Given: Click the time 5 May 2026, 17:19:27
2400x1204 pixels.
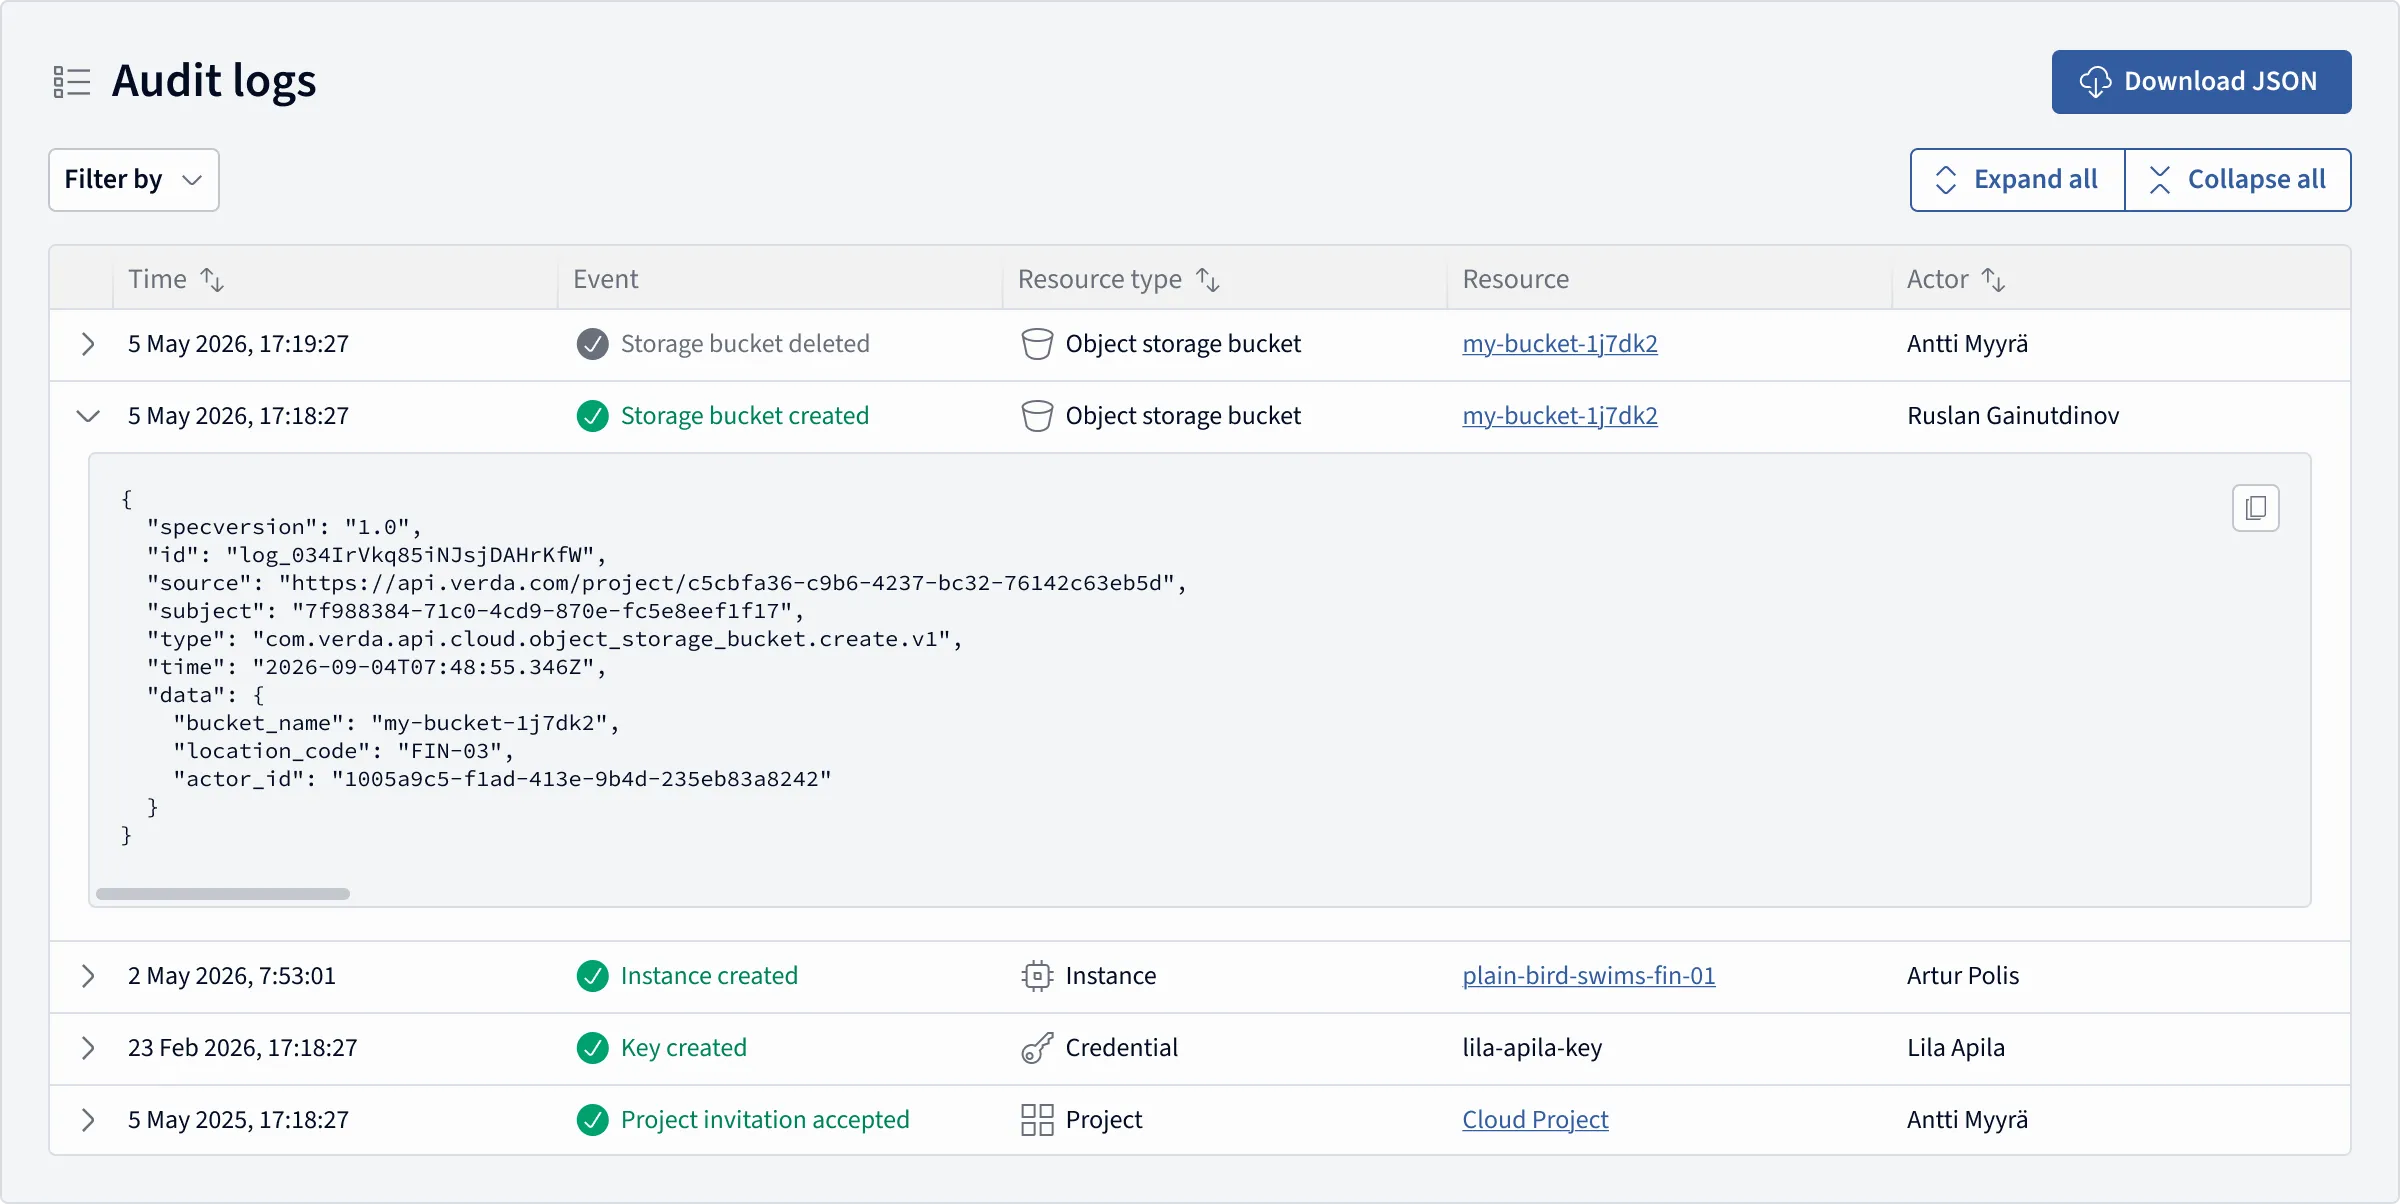Looking at the screenshot, I should [238, 344].
